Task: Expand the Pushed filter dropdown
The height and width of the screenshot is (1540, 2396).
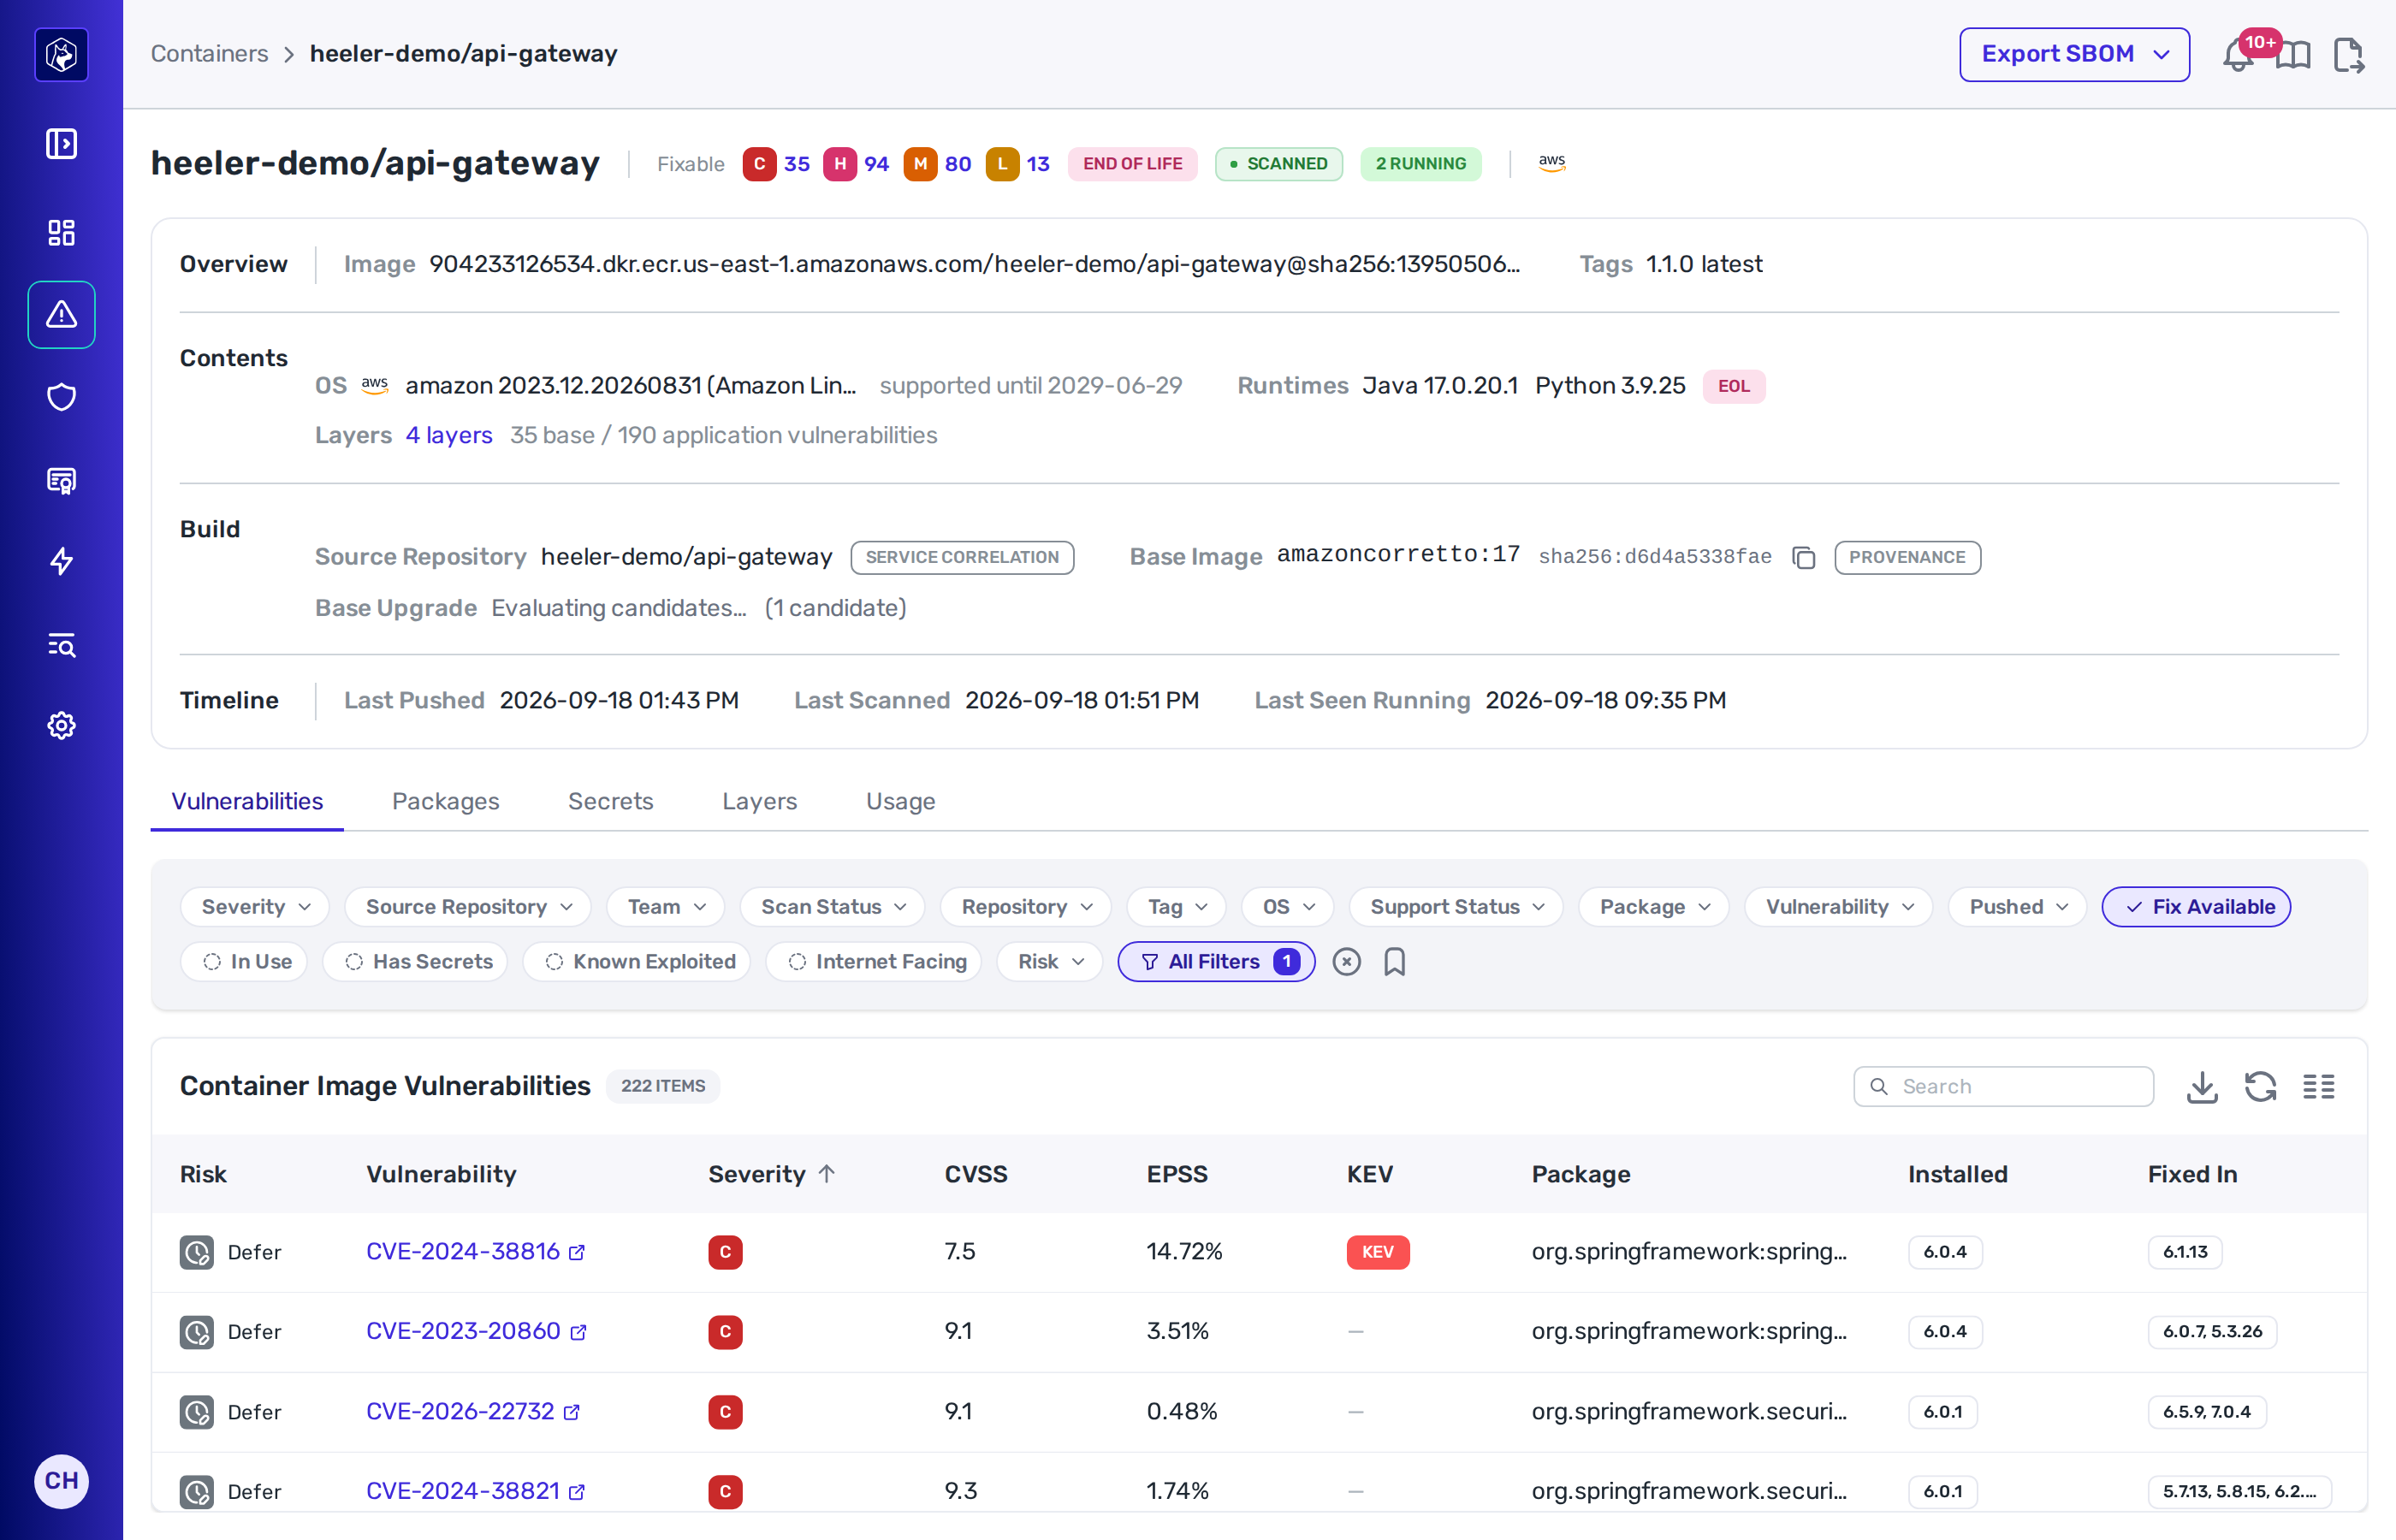Action: point(2017,907)
